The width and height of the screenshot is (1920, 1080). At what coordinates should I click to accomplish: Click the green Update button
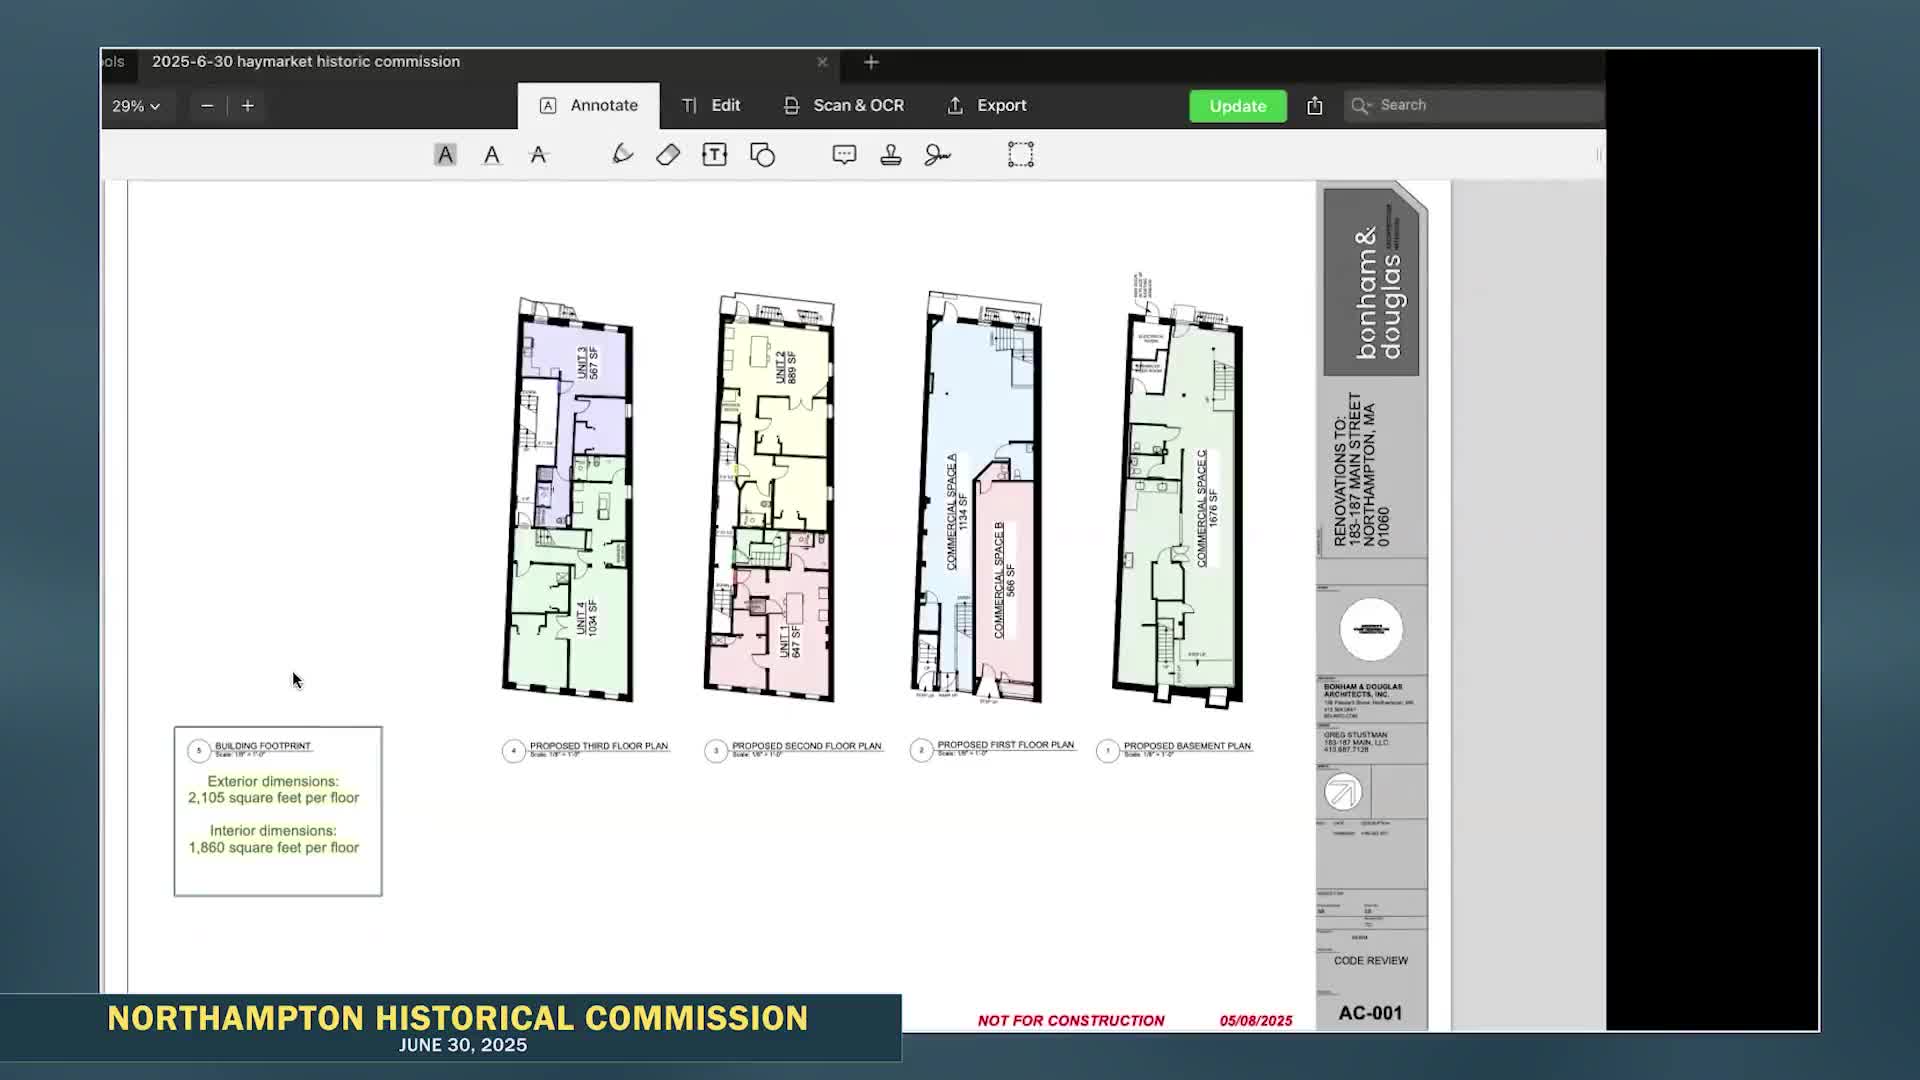pos(1237,105)
